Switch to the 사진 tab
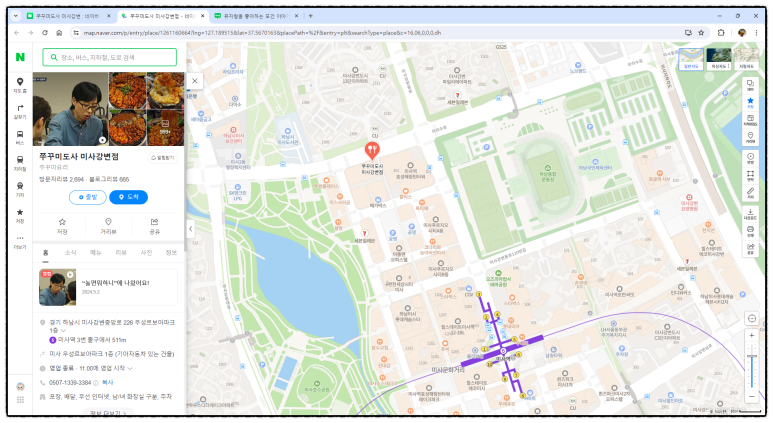The width and height of the screenshot is (773, 423). (146, 252)
